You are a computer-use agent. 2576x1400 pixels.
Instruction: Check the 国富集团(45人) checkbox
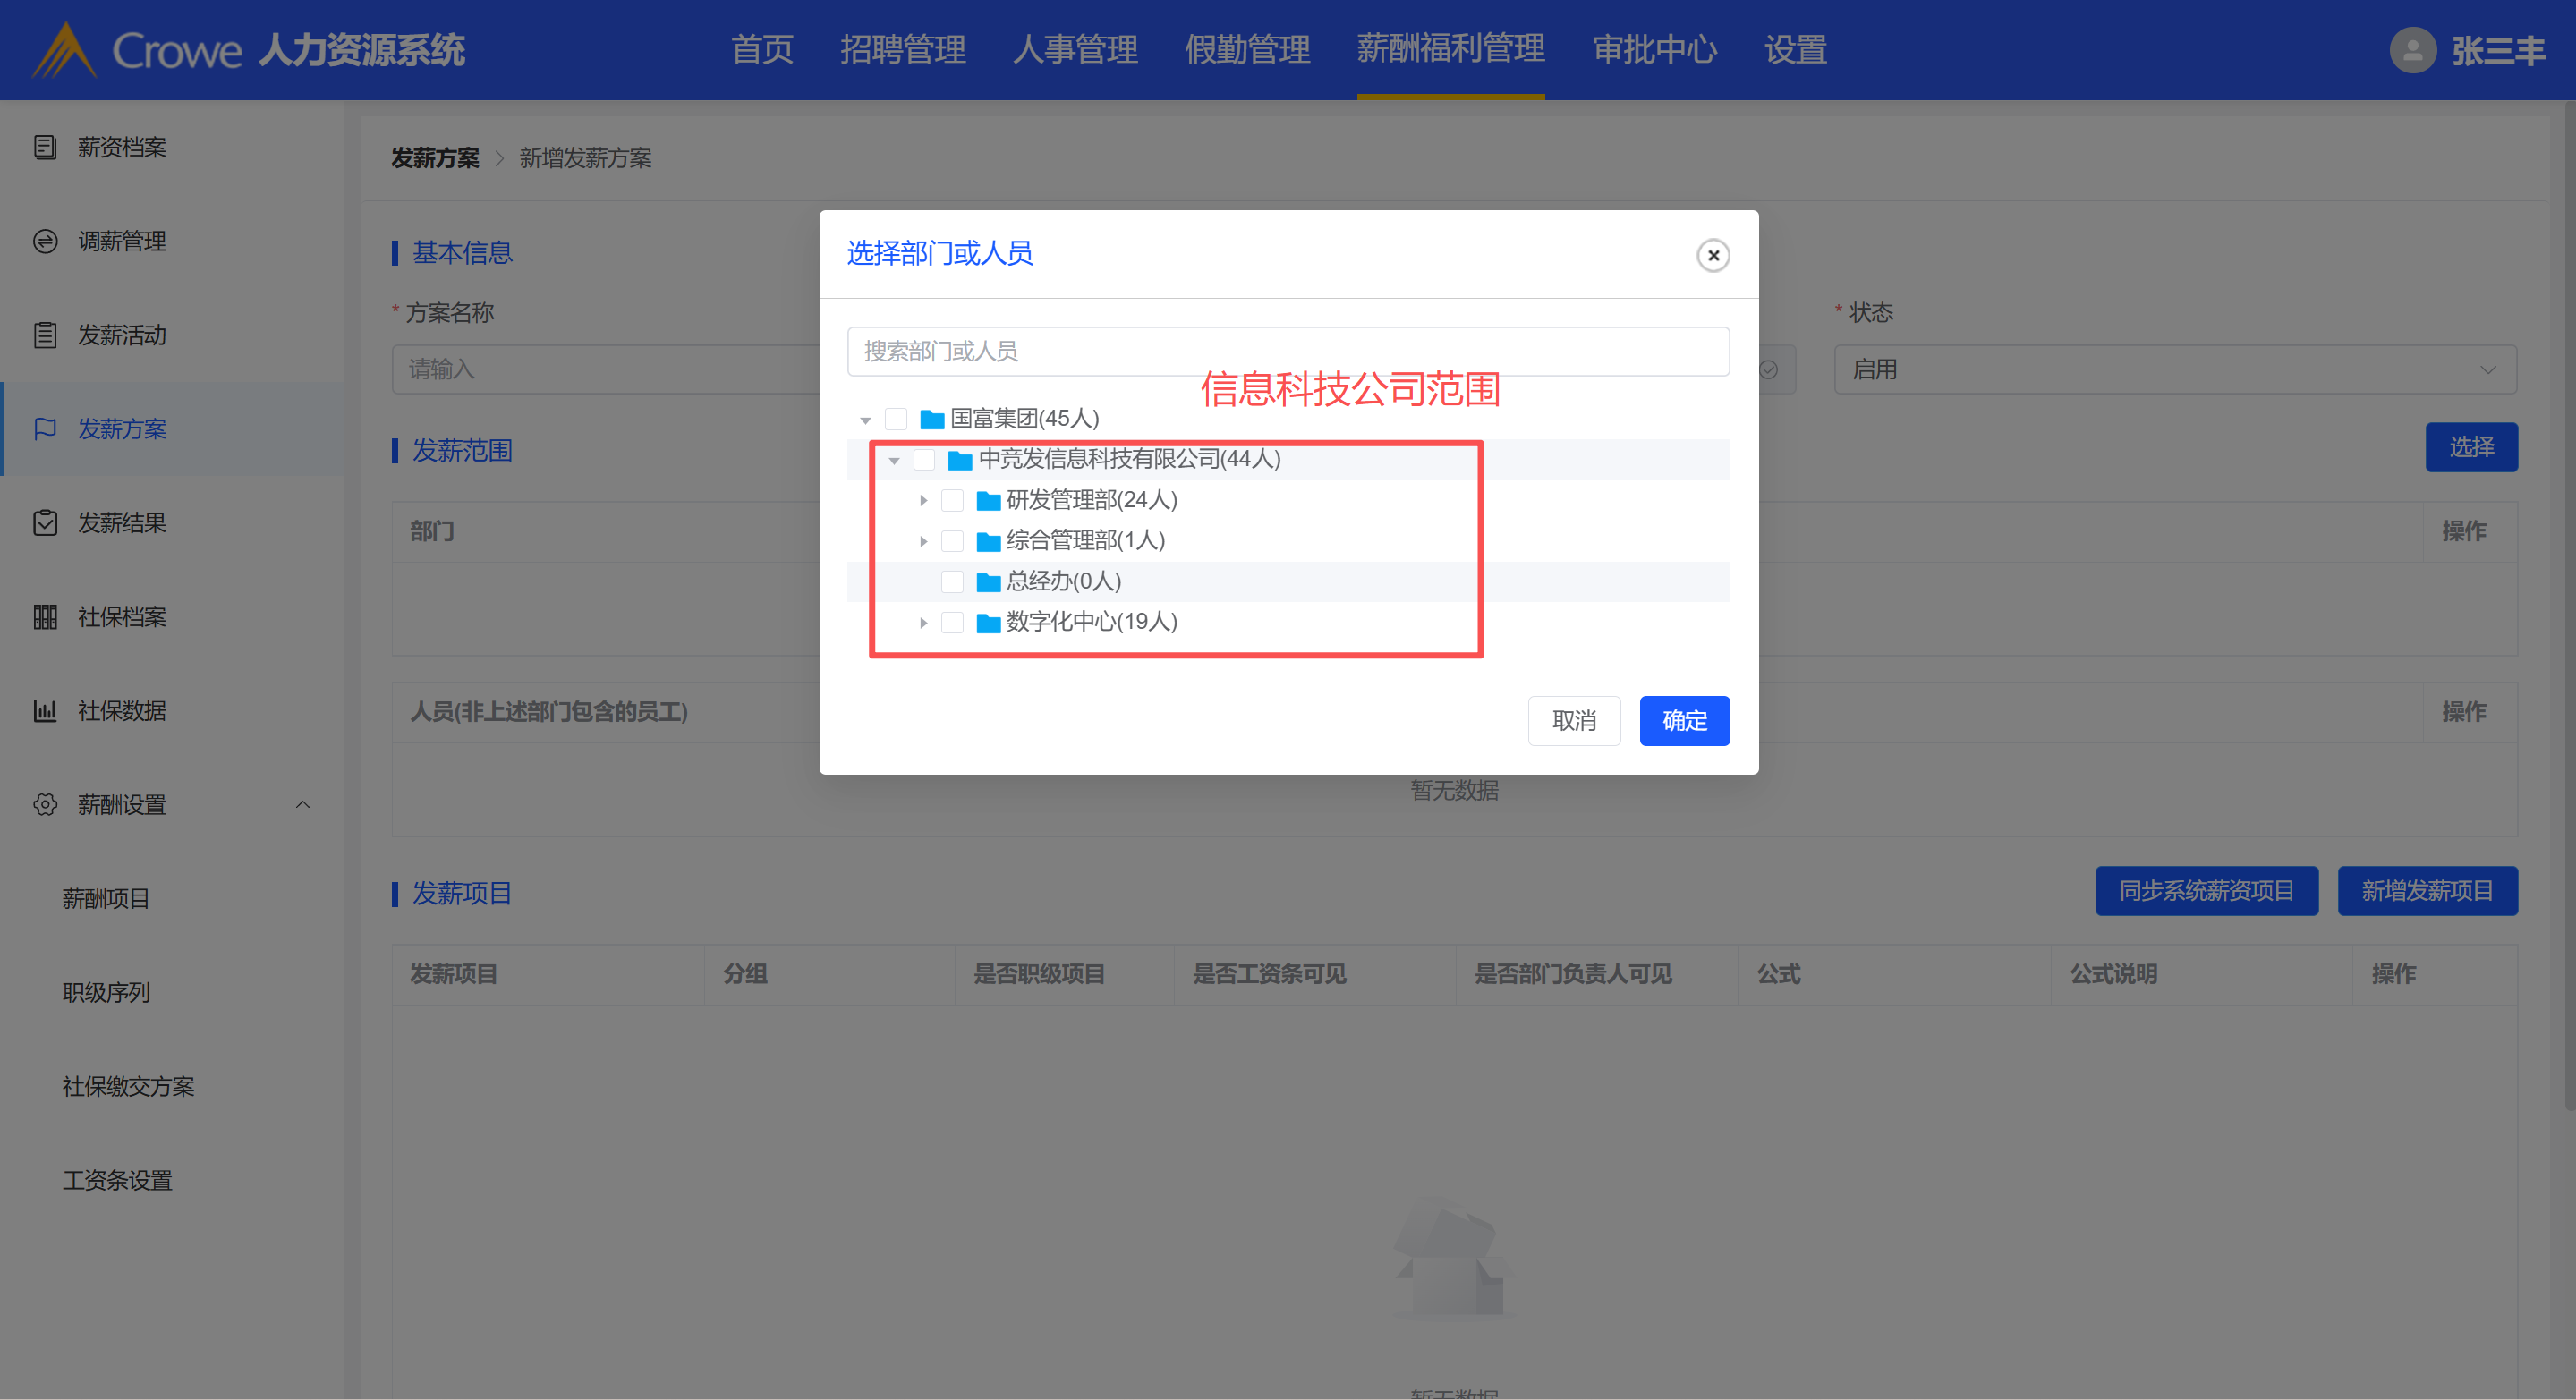tap(896, 418)
